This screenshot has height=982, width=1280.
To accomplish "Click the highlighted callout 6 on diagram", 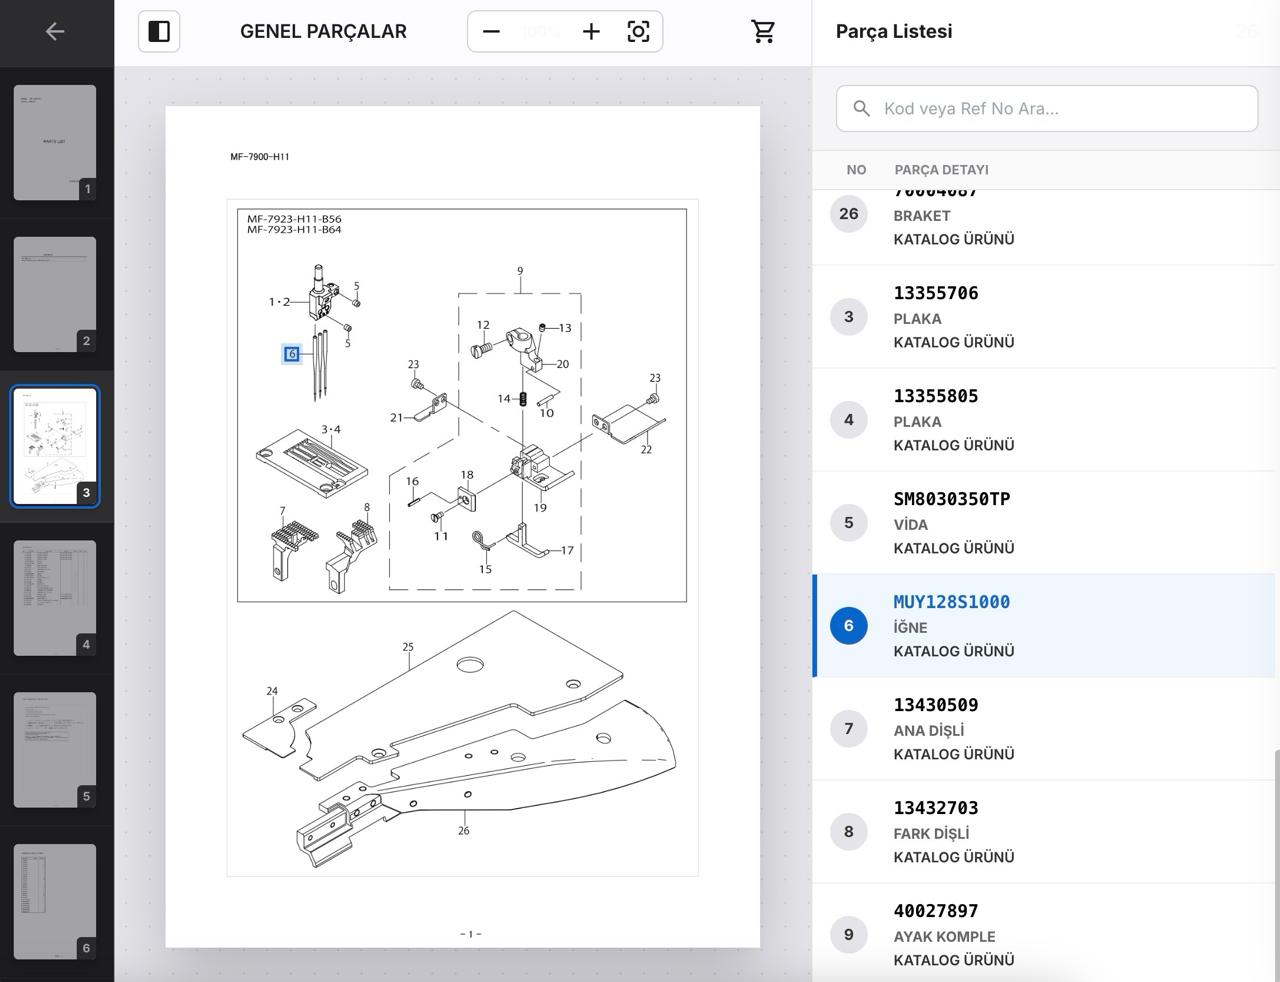I will point(292,354).
